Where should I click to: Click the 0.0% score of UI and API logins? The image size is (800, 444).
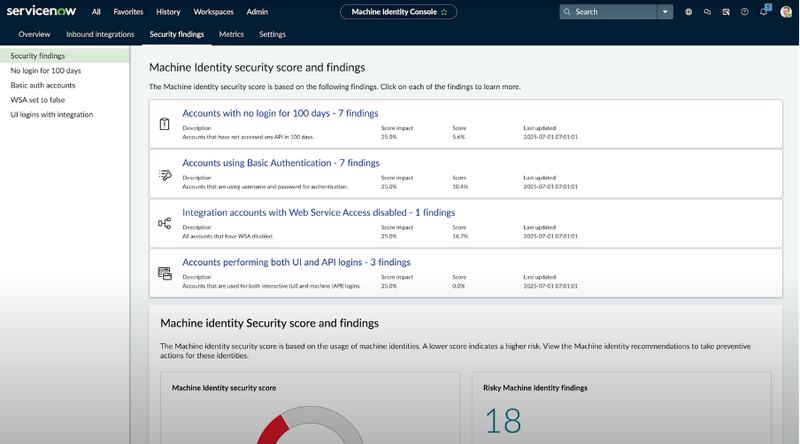(458, 286)
